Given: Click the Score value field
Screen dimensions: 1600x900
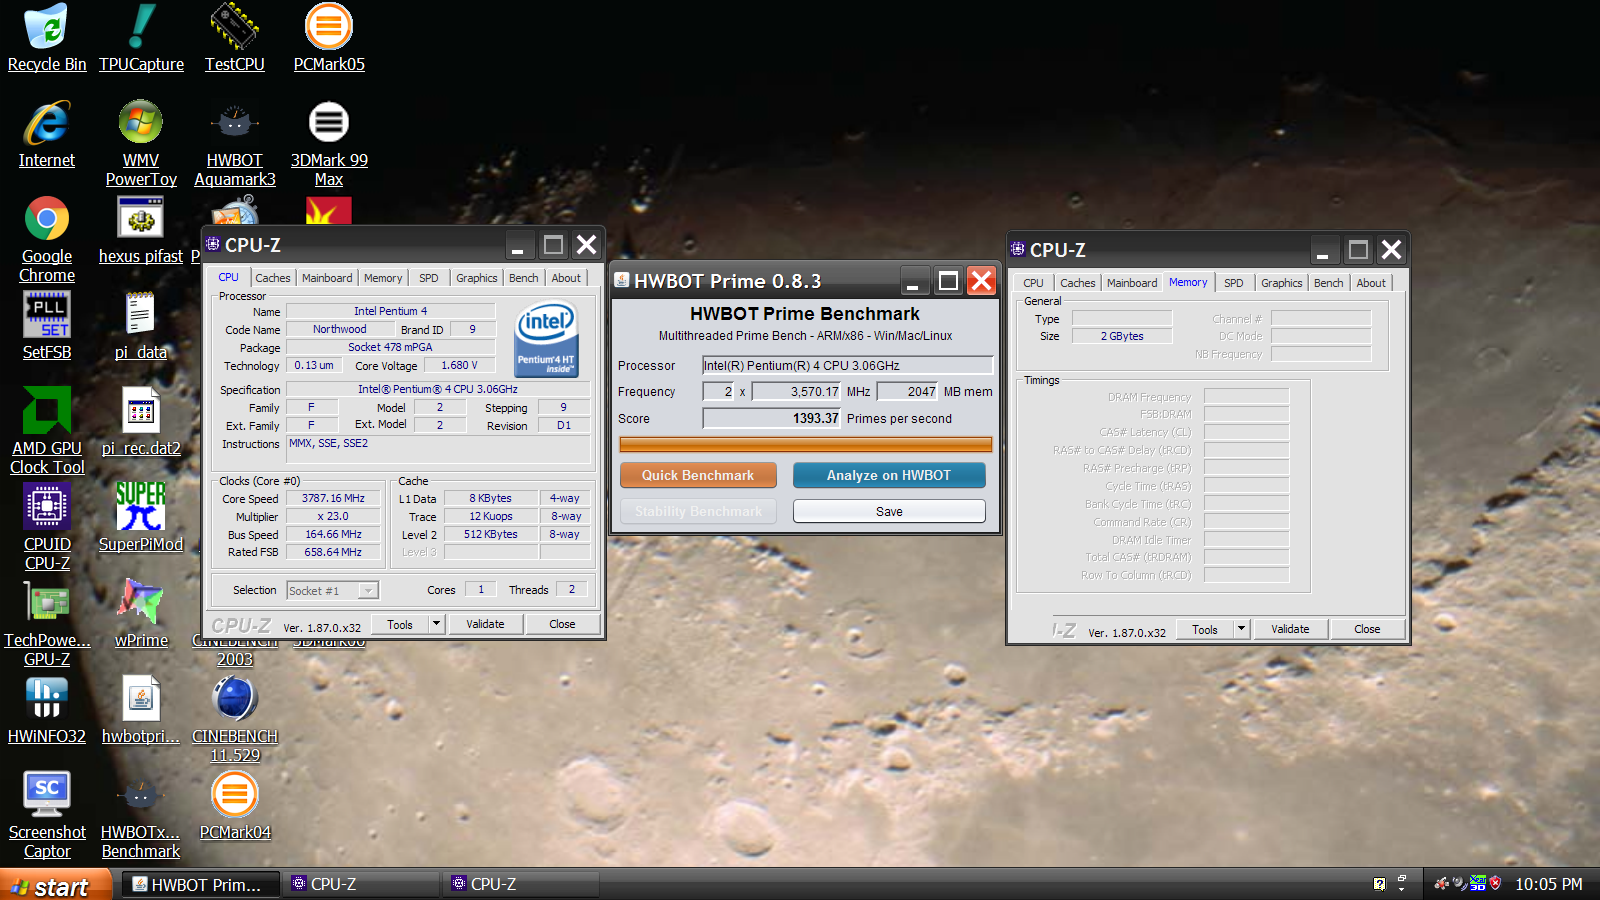Looking at the screenshot, I should (772, 418).
